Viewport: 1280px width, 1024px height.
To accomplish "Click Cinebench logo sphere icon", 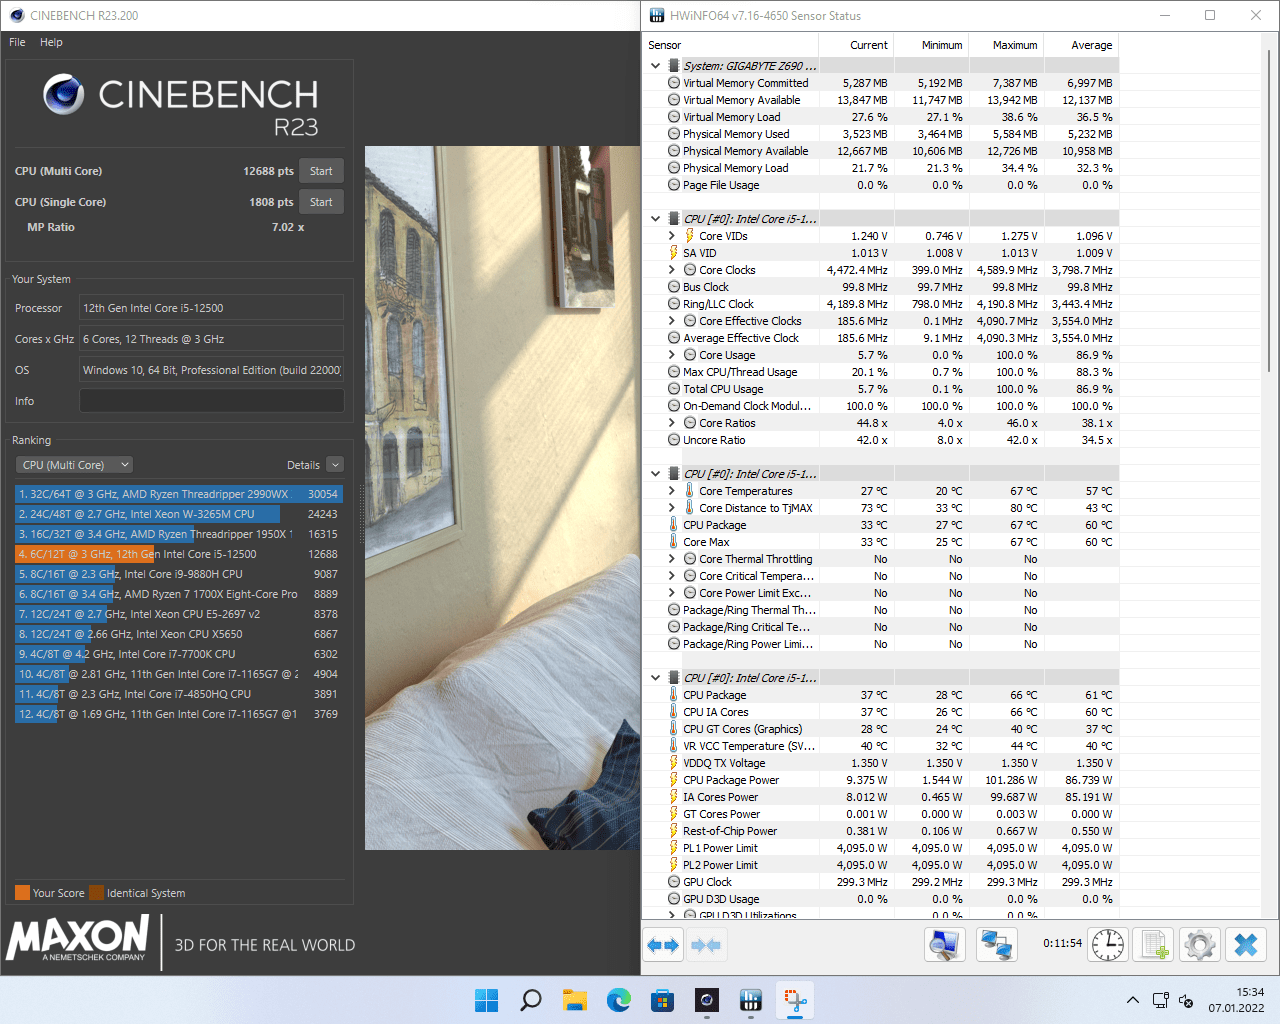I will (63, 95).
